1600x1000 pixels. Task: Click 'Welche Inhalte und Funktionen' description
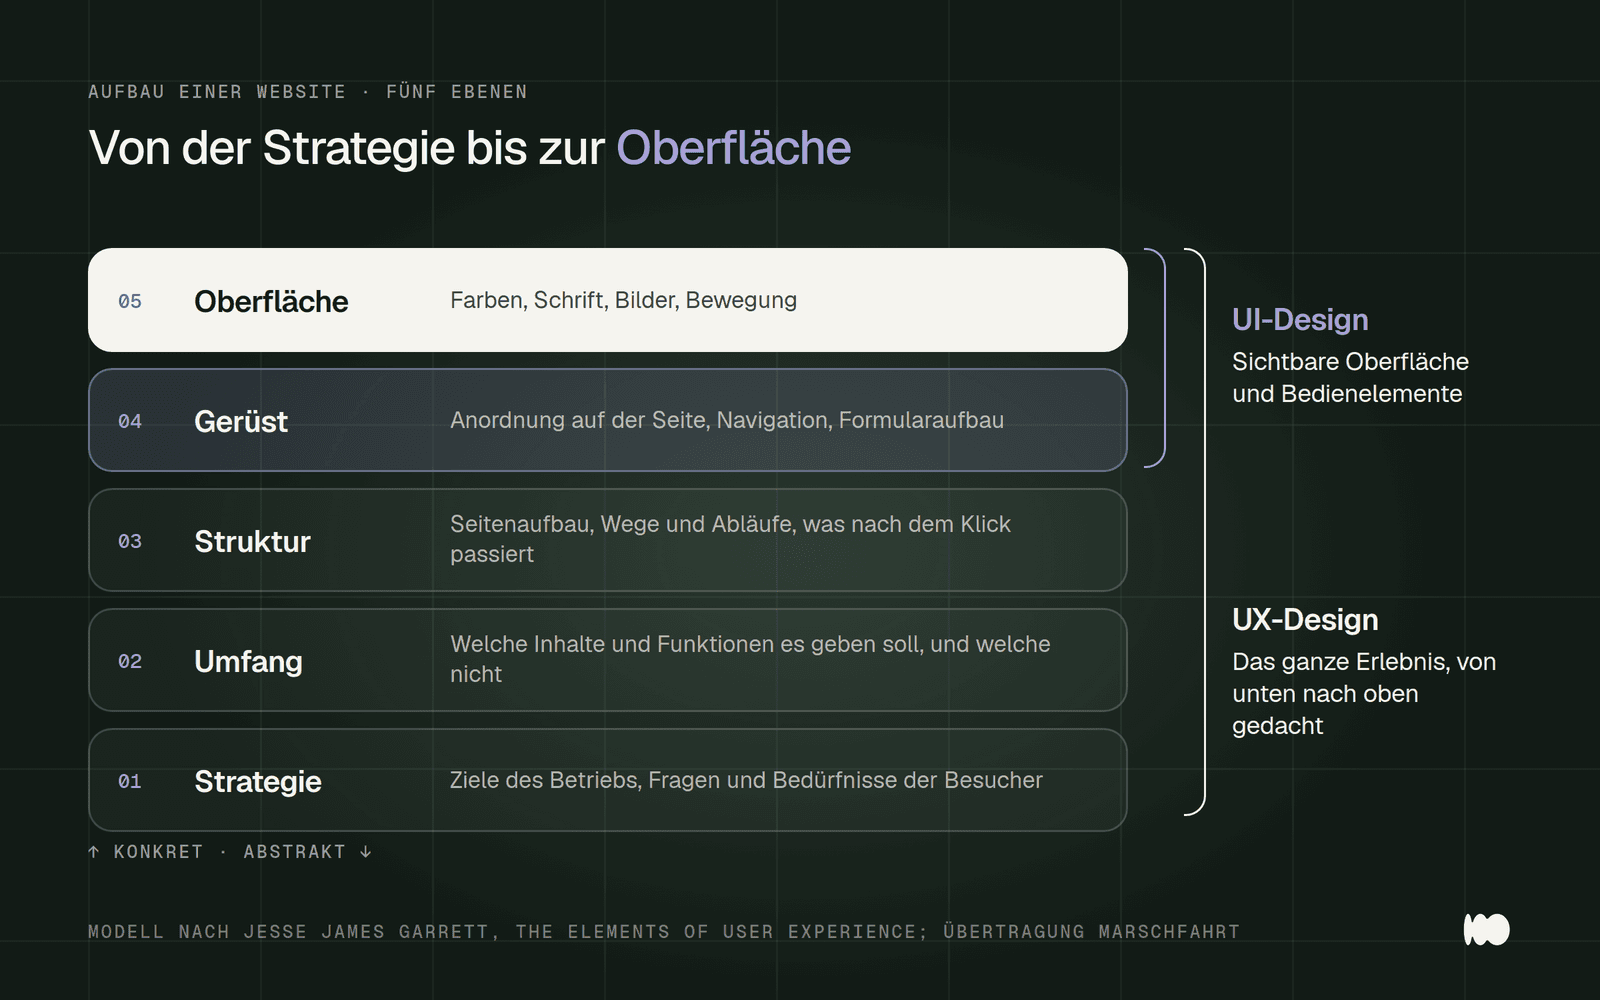[x=750, y=659]
